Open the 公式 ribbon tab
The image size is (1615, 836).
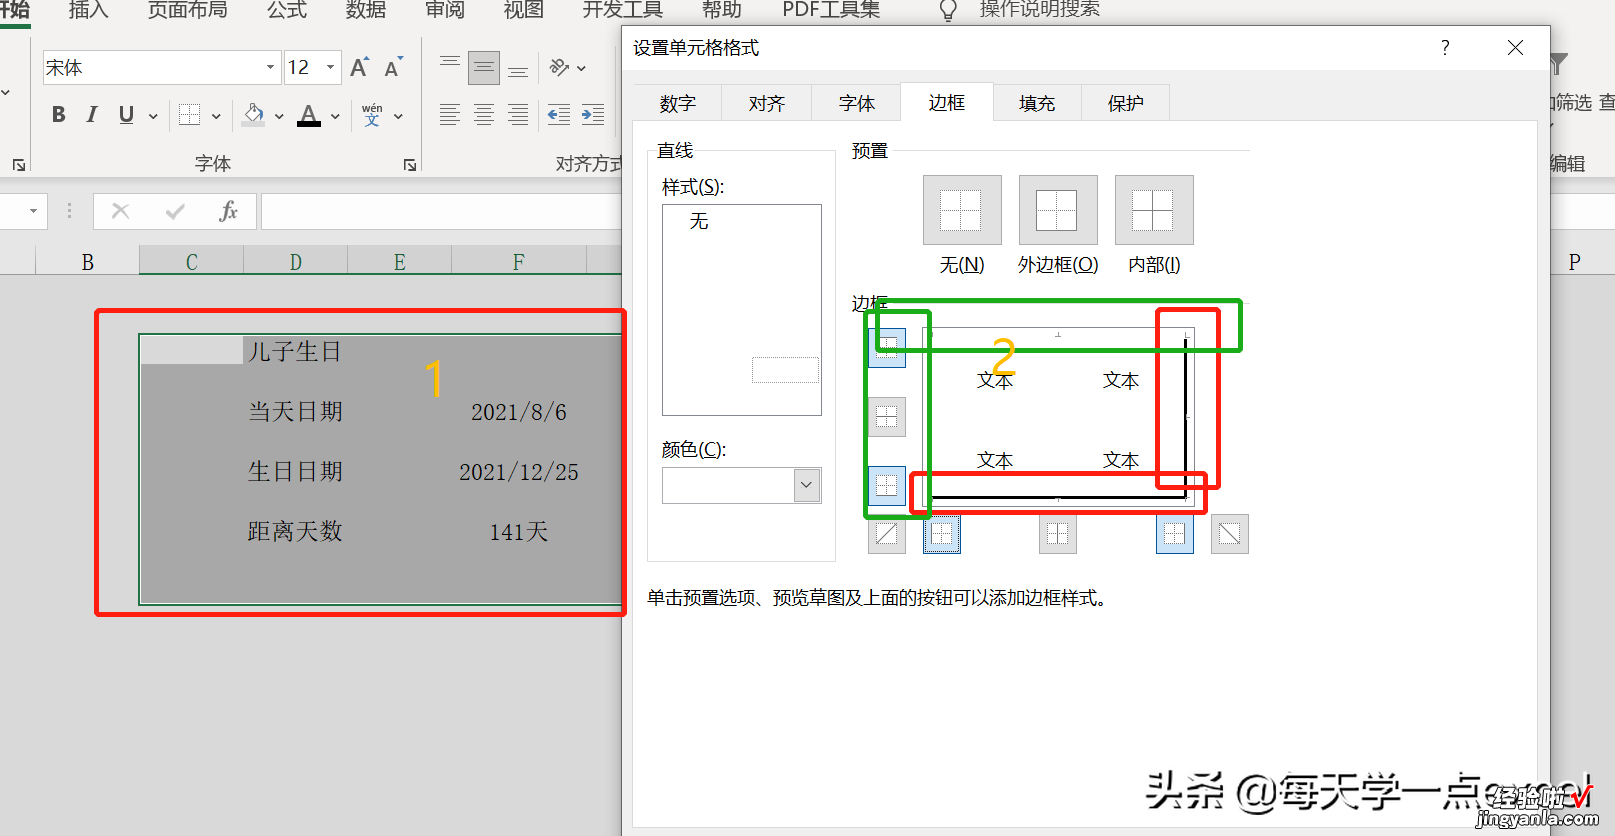coord(287,10)
